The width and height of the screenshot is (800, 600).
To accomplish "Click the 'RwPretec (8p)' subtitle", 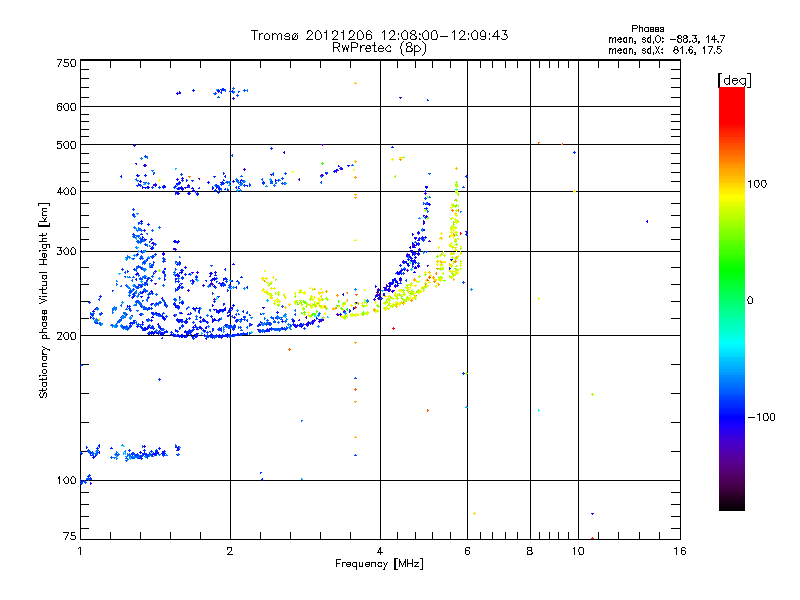I will [379, 48].
